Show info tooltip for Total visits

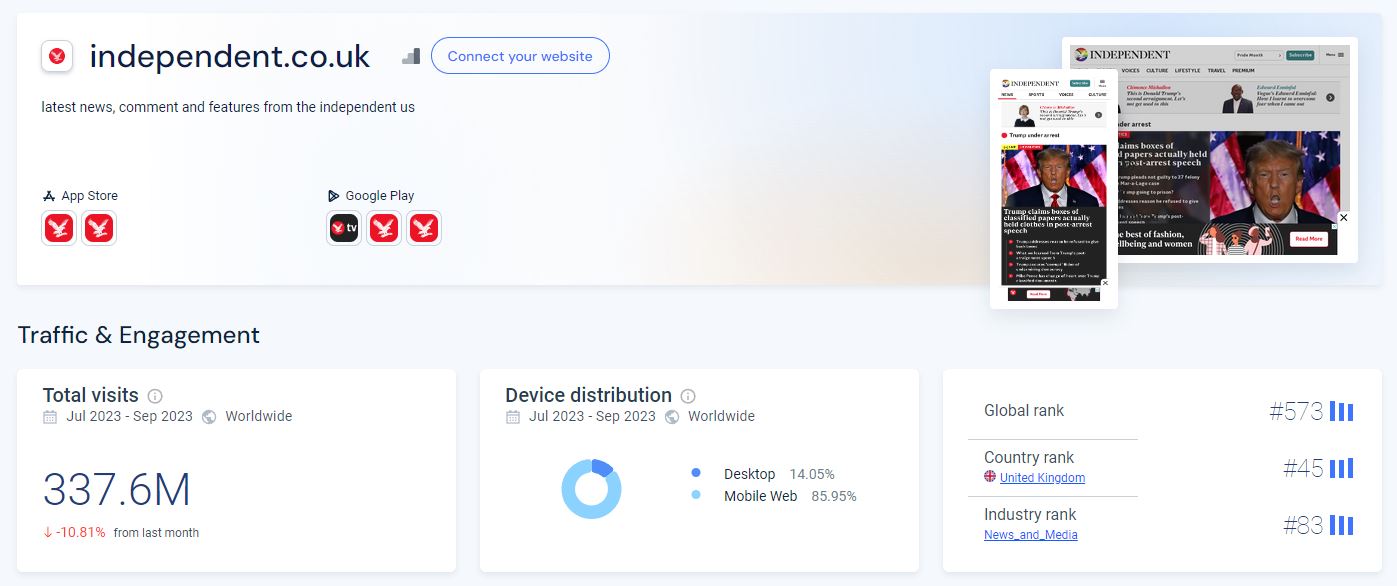click(x=155, y=396)
